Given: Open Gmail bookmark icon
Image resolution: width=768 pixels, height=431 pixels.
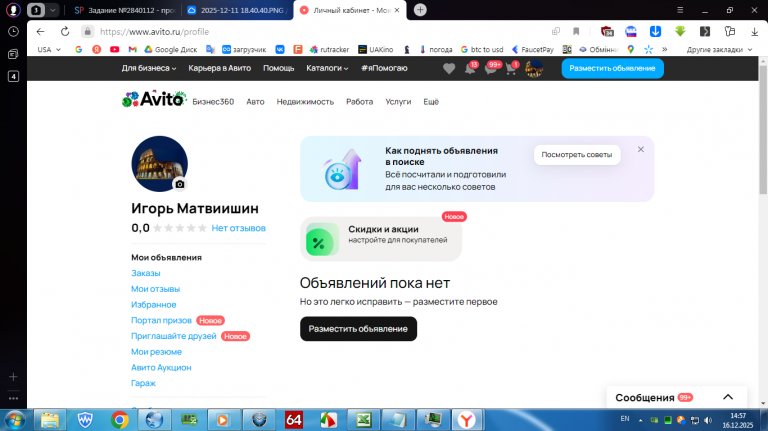Looking at the screenshot, I should (132, 49).
